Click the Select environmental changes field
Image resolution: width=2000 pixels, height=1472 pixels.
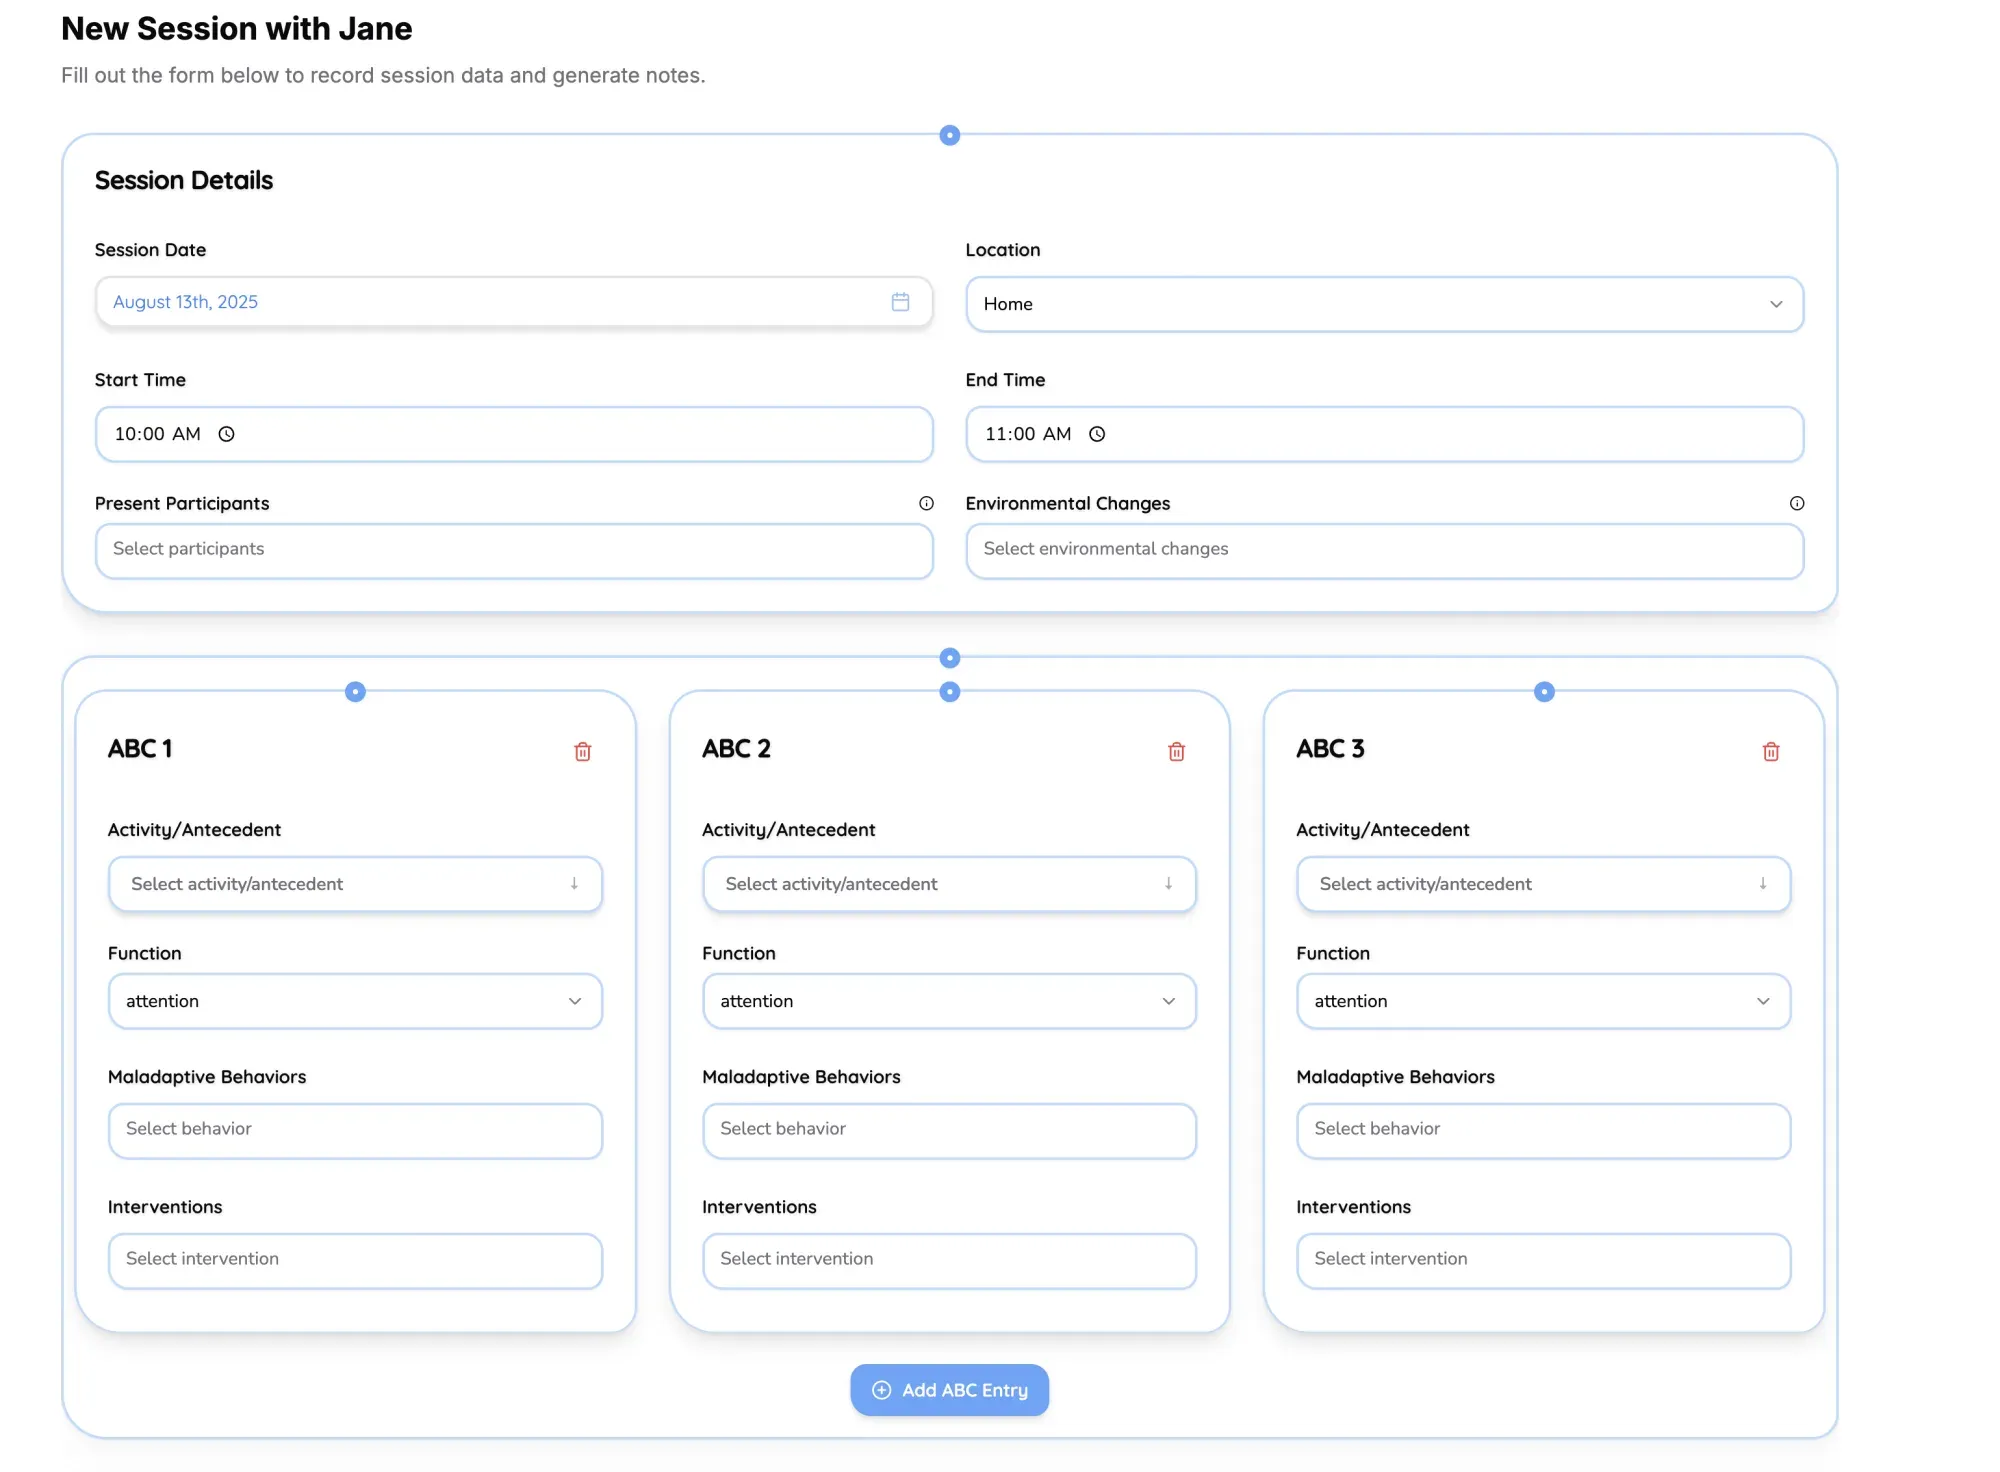coord(1385,551)
